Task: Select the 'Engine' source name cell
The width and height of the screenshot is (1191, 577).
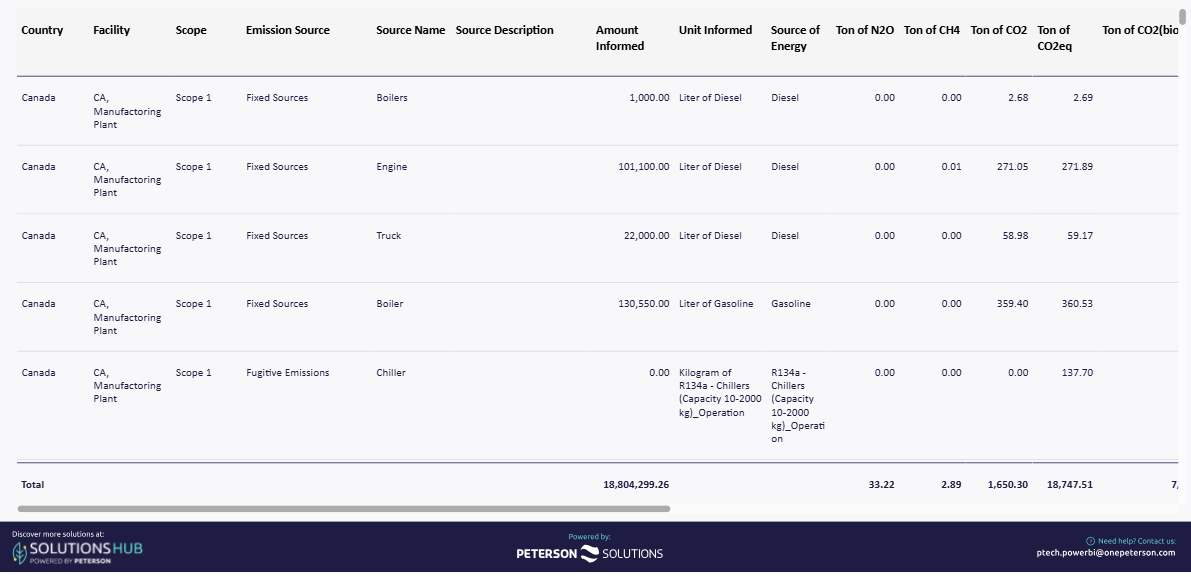Action: click(x=392, y=167)
